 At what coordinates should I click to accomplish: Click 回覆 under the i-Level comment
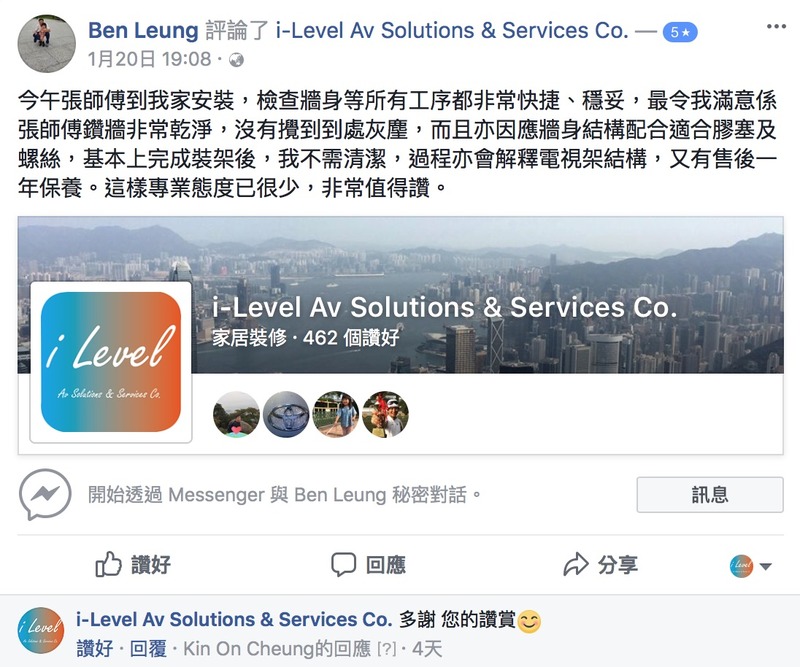tap(148, 649)
